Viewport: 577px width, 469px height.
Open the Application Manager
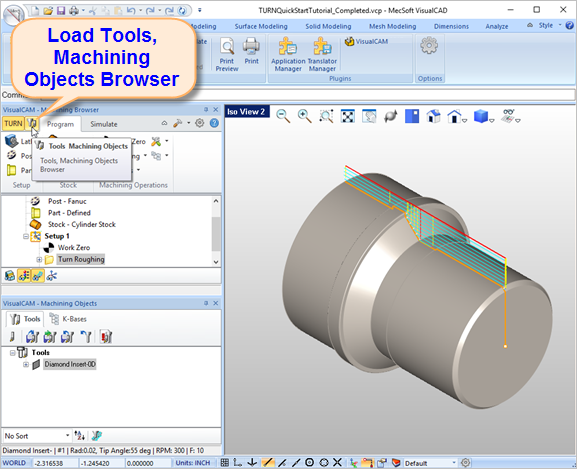288,54
